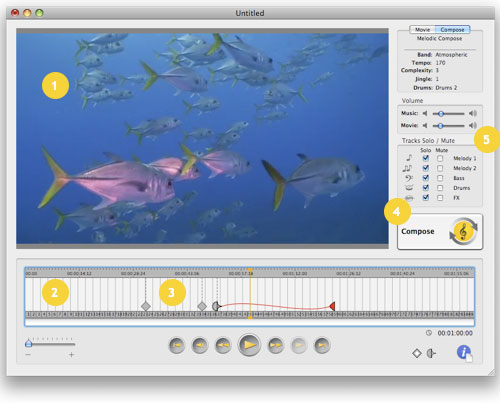
Task: Uncheck the Solo checkbox for Melody 1
Action: [x=425, y=158]
